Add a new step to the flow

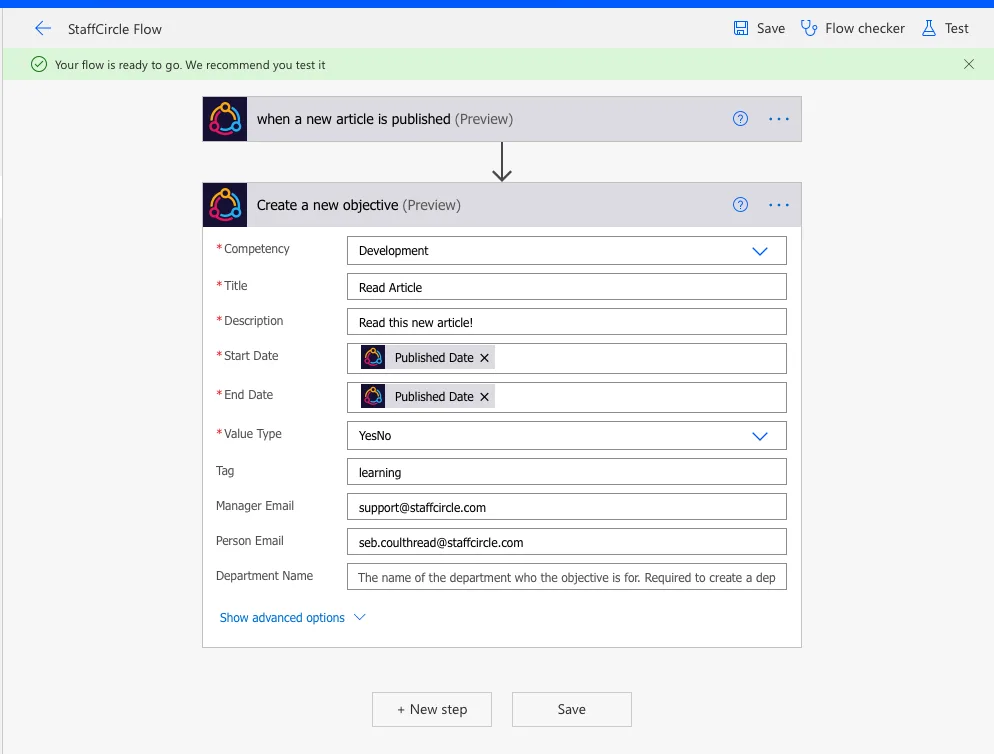coord(432,710)
